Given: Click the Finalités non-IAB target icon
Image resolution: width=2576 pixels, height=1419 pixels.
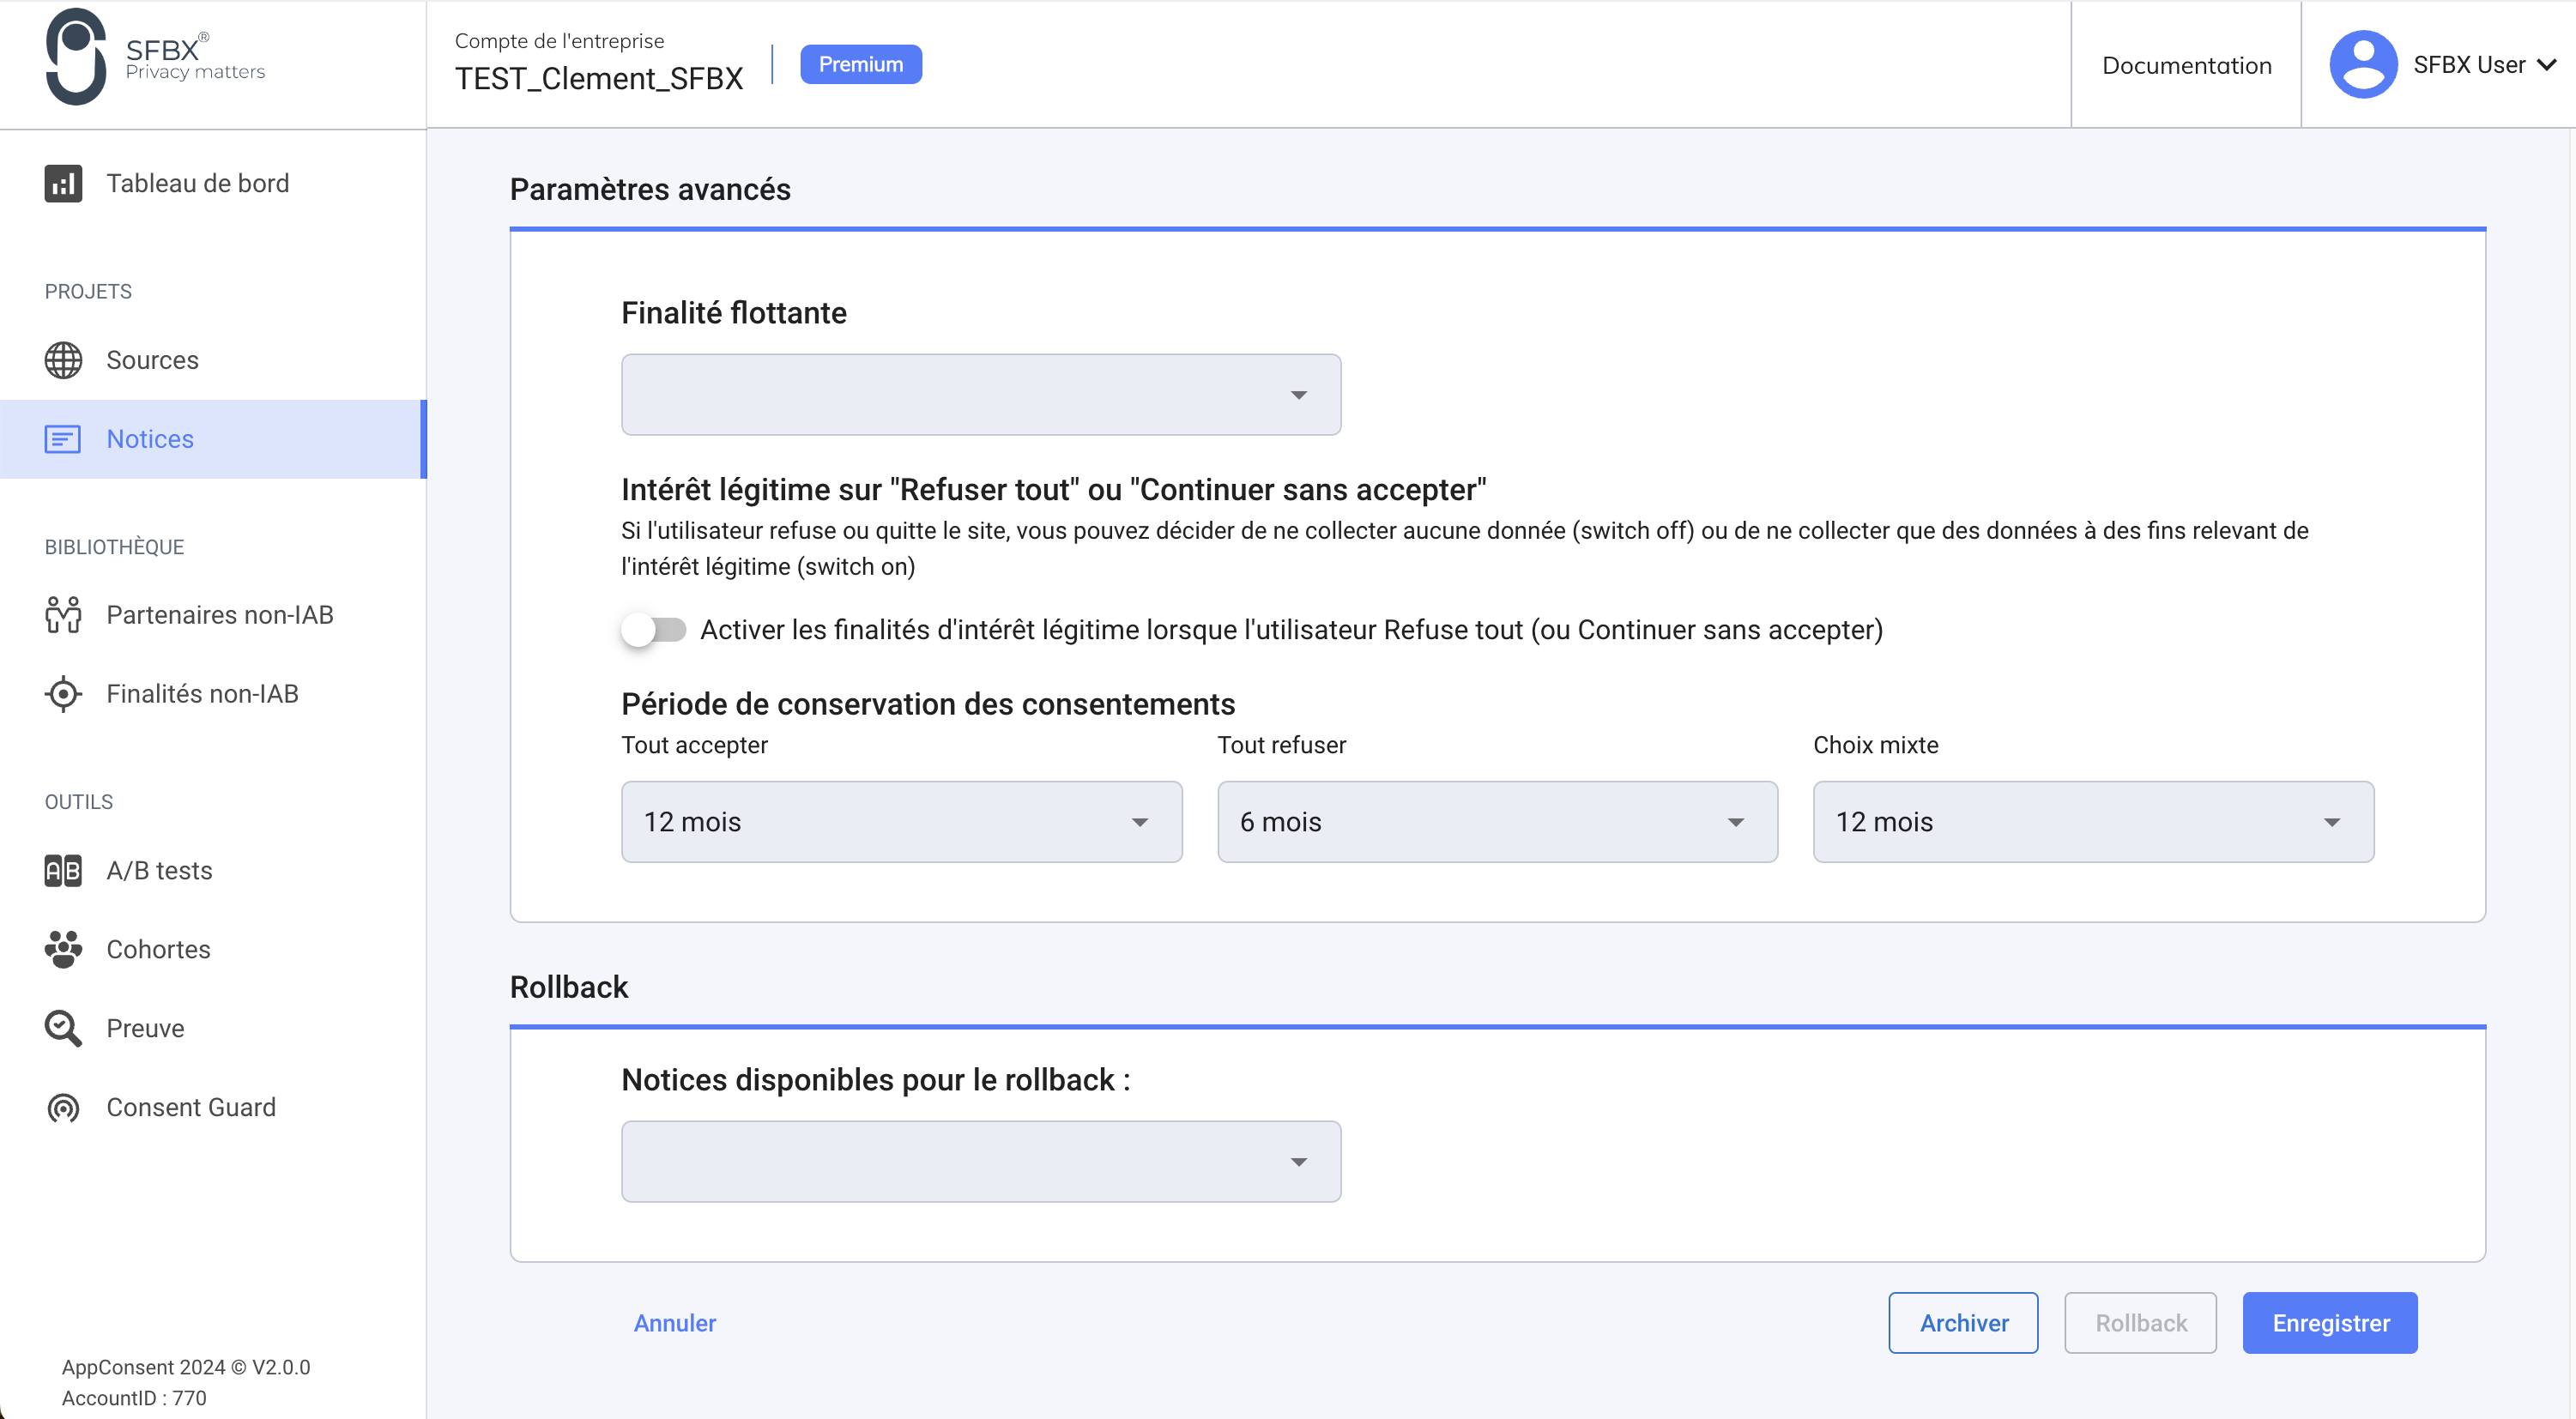Looking at the screenshot, I should click(x=63, y=694).
